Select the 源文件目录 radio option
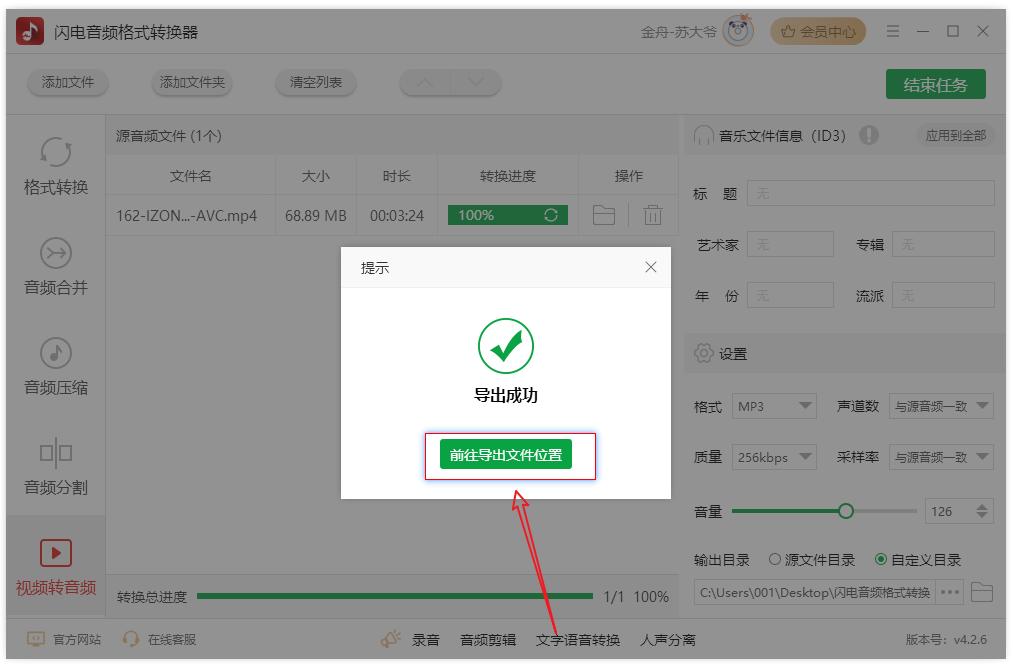This screenshot has height=666, width=1013. [775, 560]
